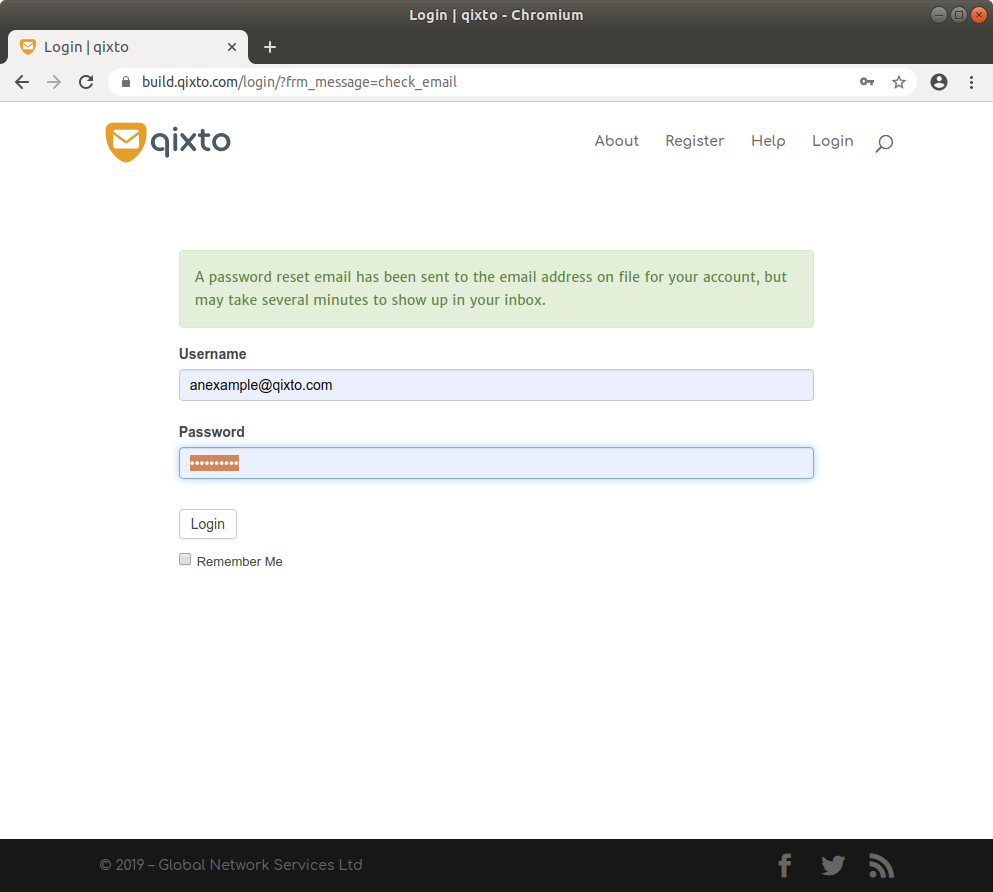Viewport: 993px width, 892px height.
Task: Click the qixto logo
Action: [168, 142]
